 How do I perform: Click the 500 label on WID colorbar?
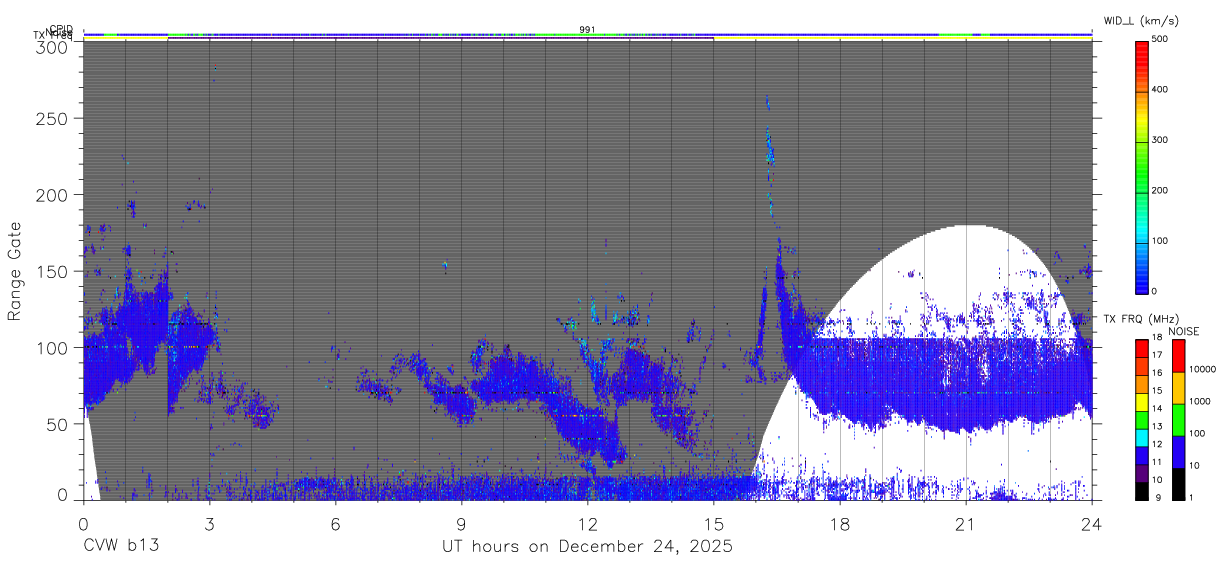click(1161, 39)
